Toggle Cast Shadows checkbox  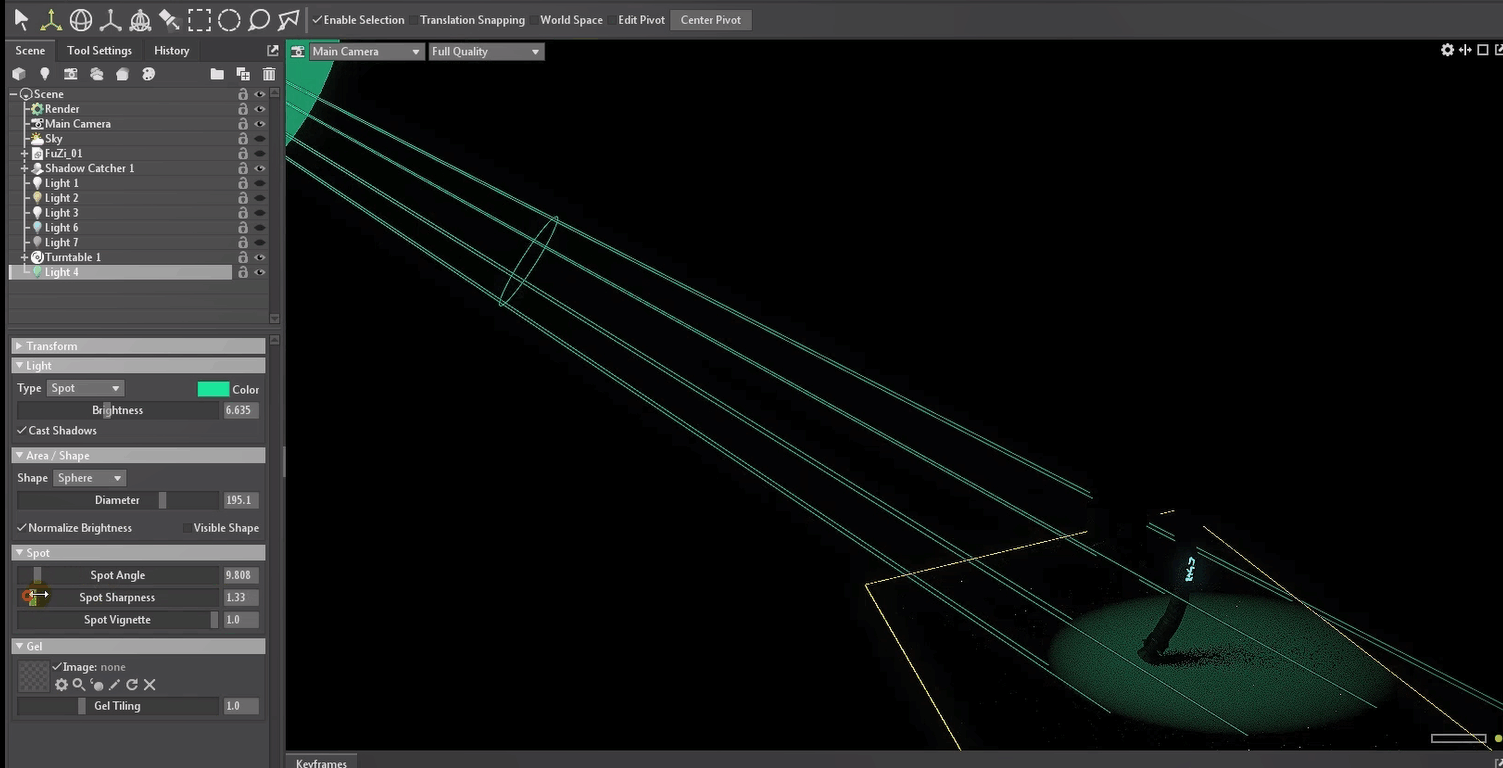pyautogui.click(x=22, y=430)
